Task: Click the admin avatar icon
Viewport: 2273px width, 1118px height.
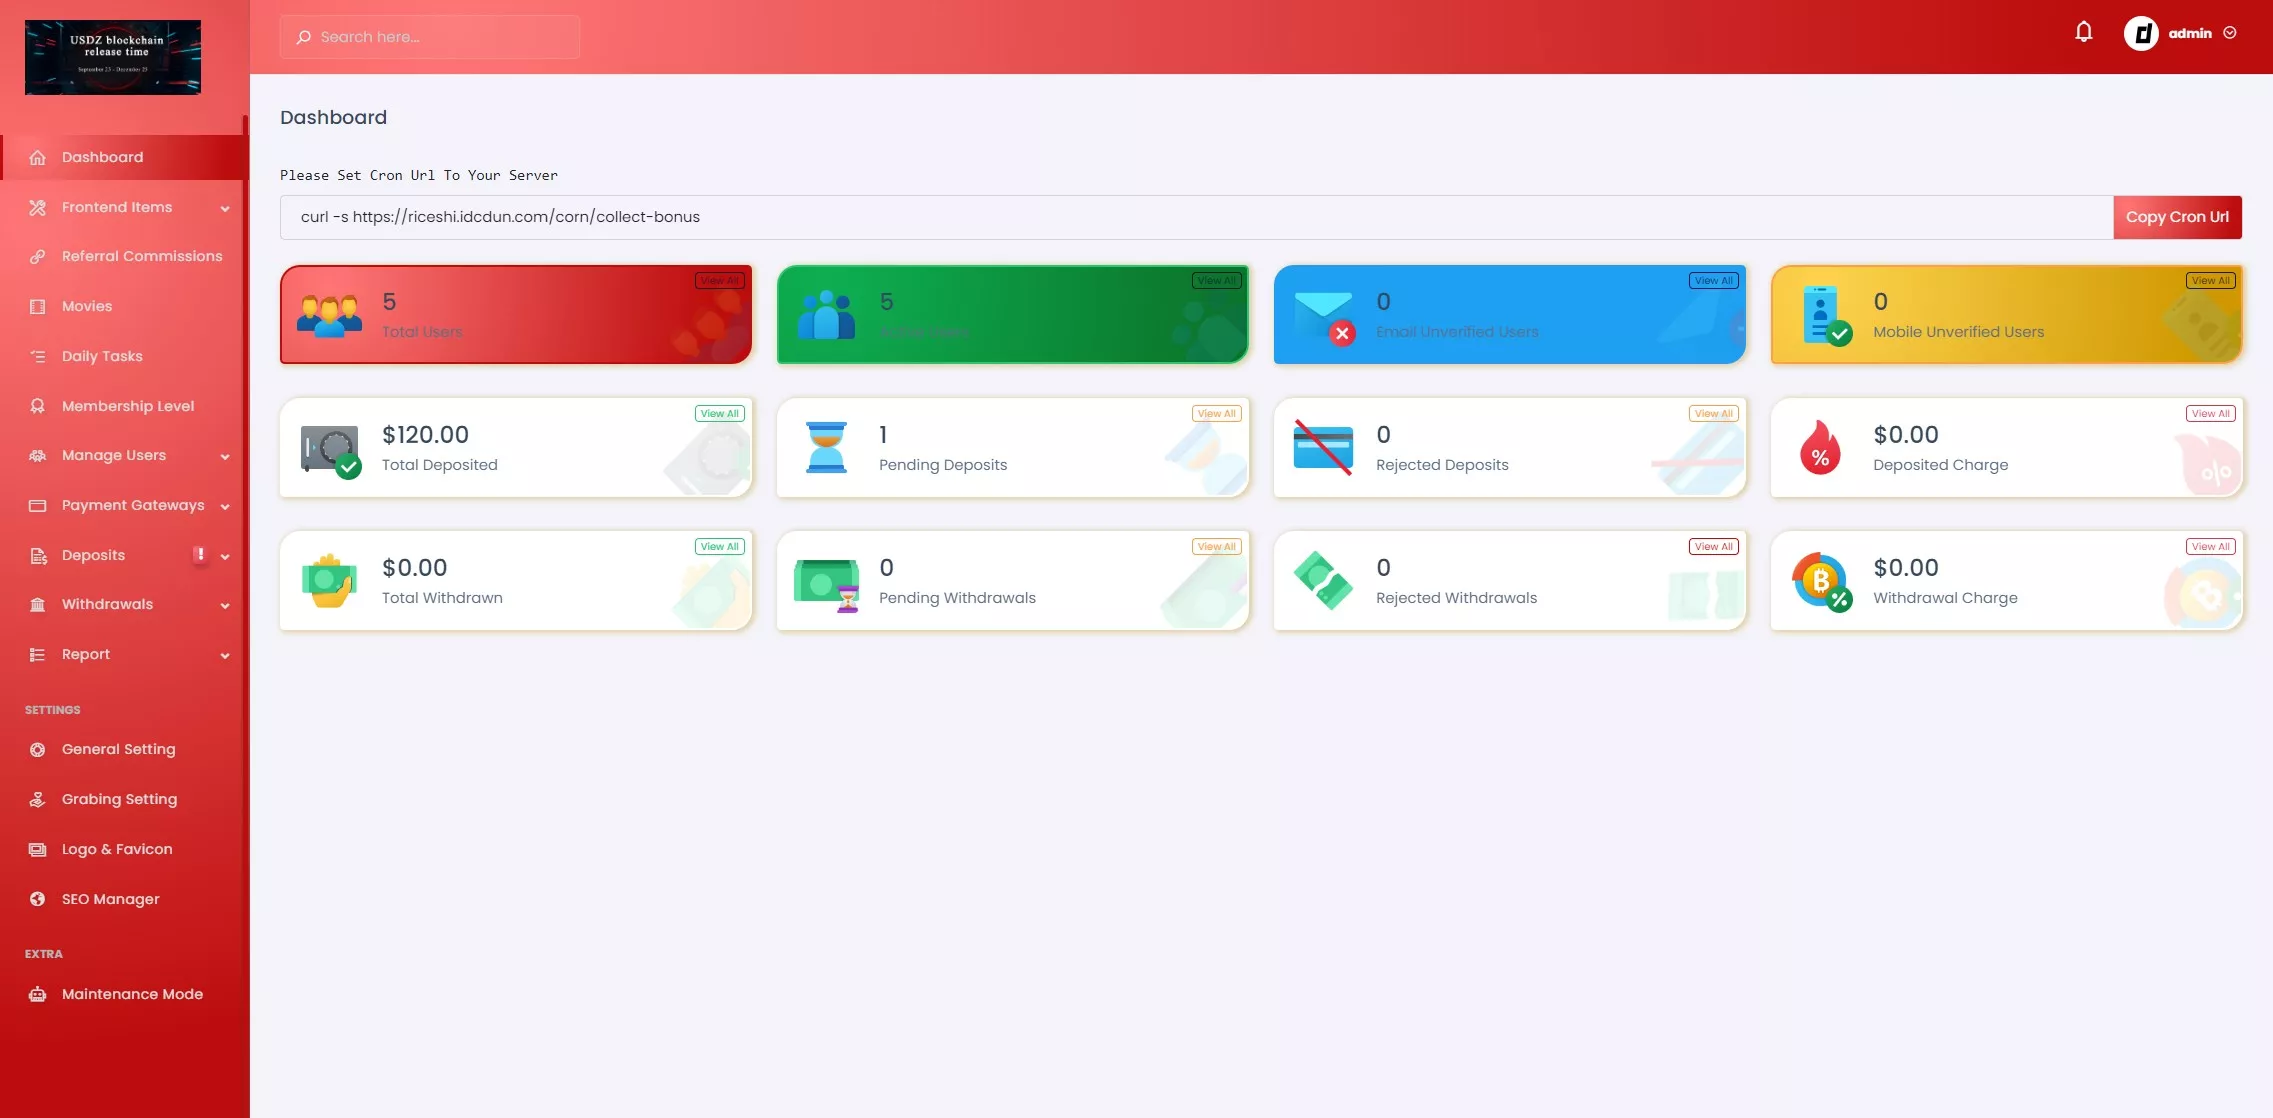Action: coord(2140,34)
